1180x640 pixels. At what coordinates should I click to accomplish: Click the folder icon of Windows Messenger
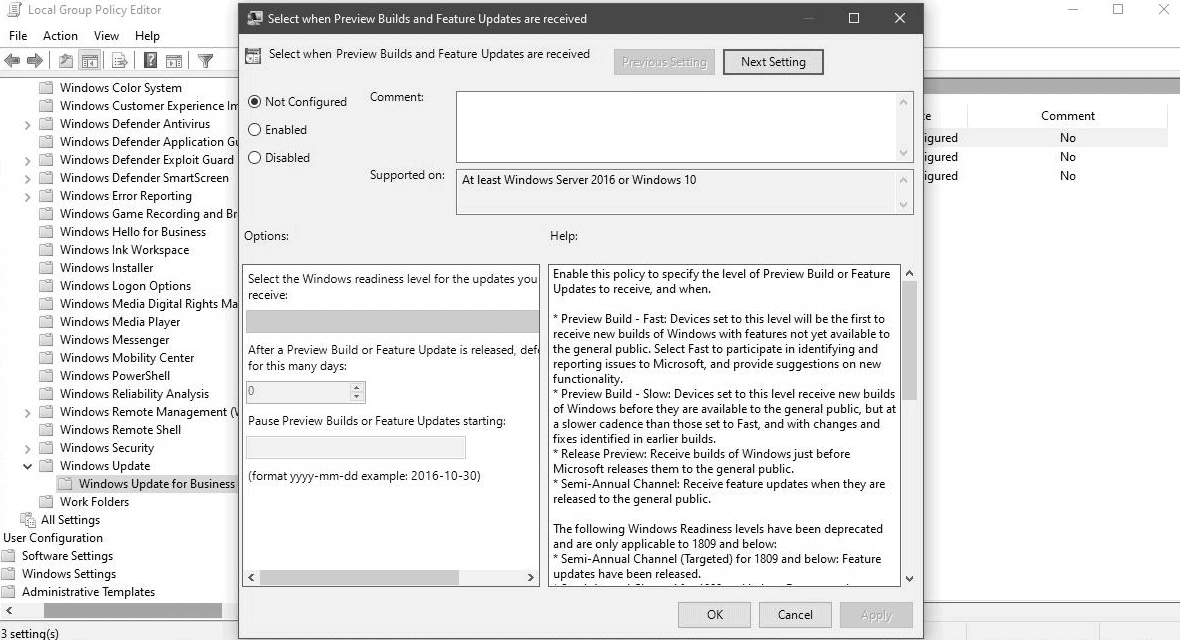[x=47, y=340]
